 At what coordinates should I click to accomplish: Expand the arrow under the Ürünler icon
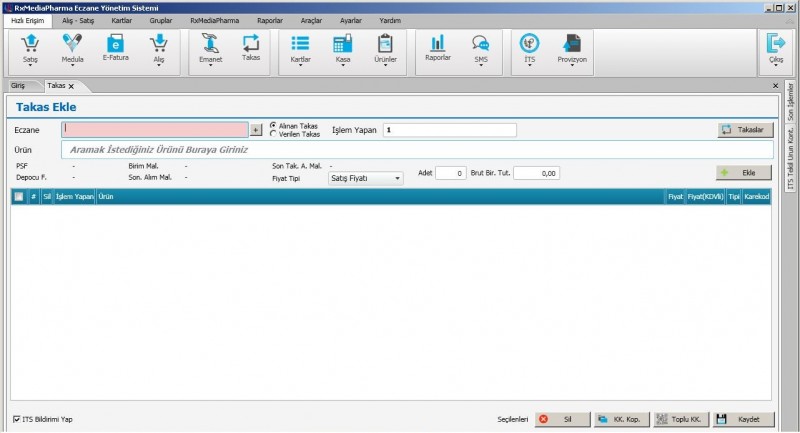coord(385,67)
